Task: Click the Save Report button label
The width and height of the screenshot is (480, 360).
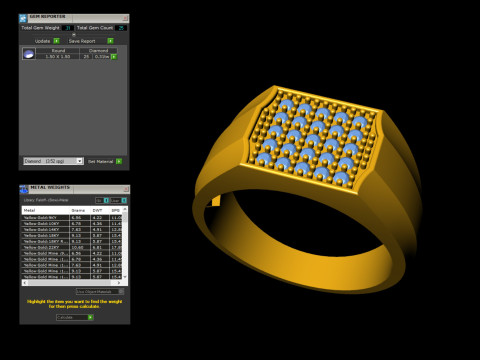Action: 82,41
